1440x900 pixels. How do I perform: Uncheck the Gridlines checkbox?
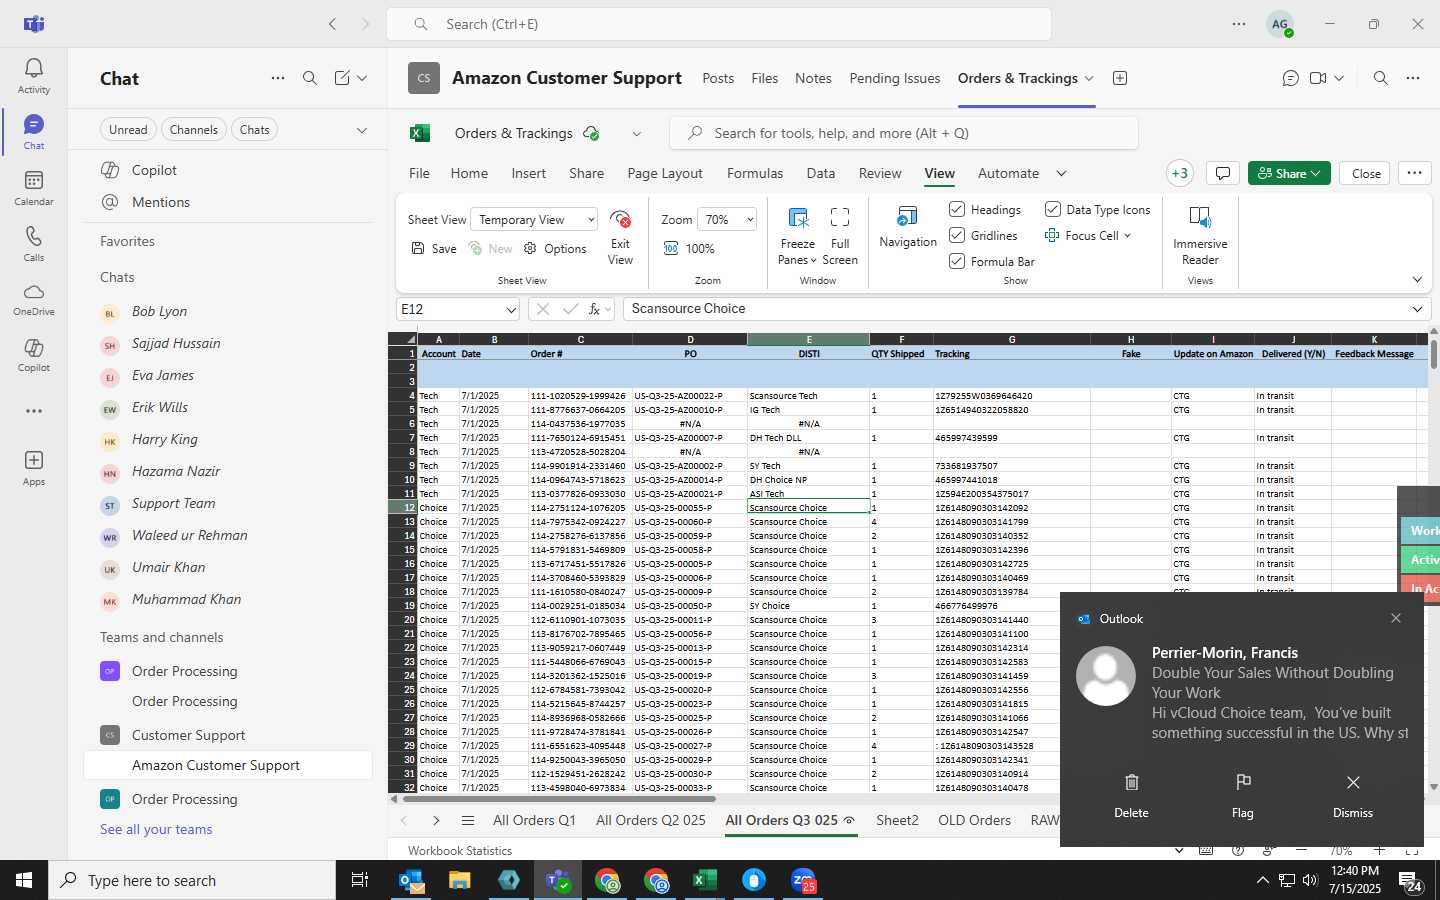tap(957, 235)
